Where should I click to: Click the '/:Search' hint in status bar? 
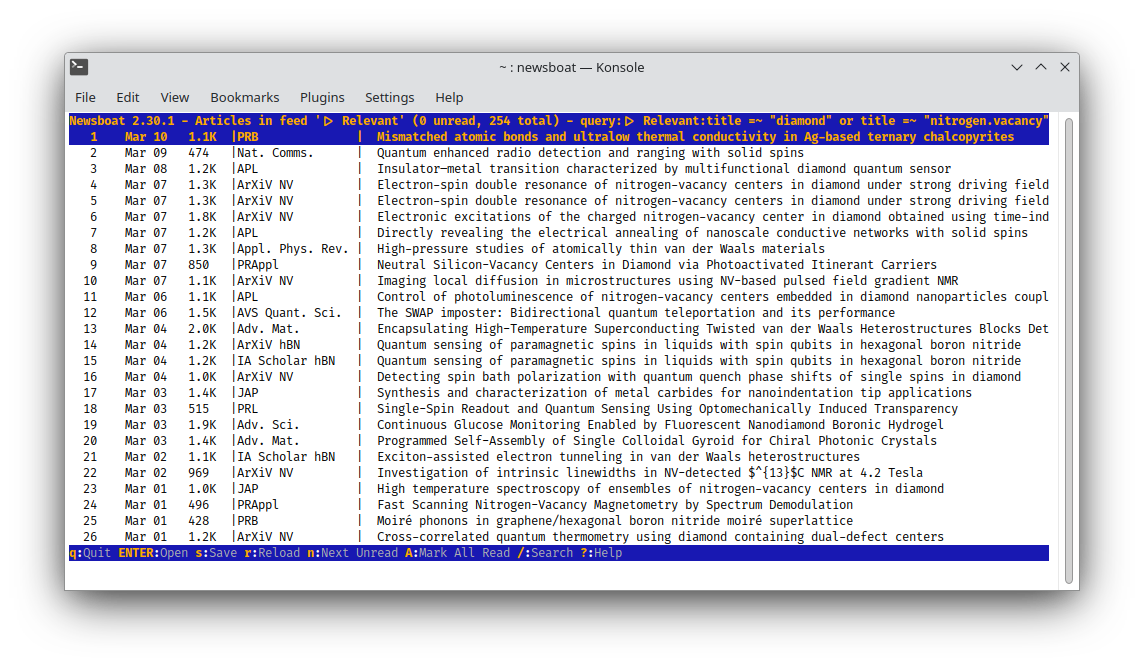pyautogui.click(x=545, y=553)
